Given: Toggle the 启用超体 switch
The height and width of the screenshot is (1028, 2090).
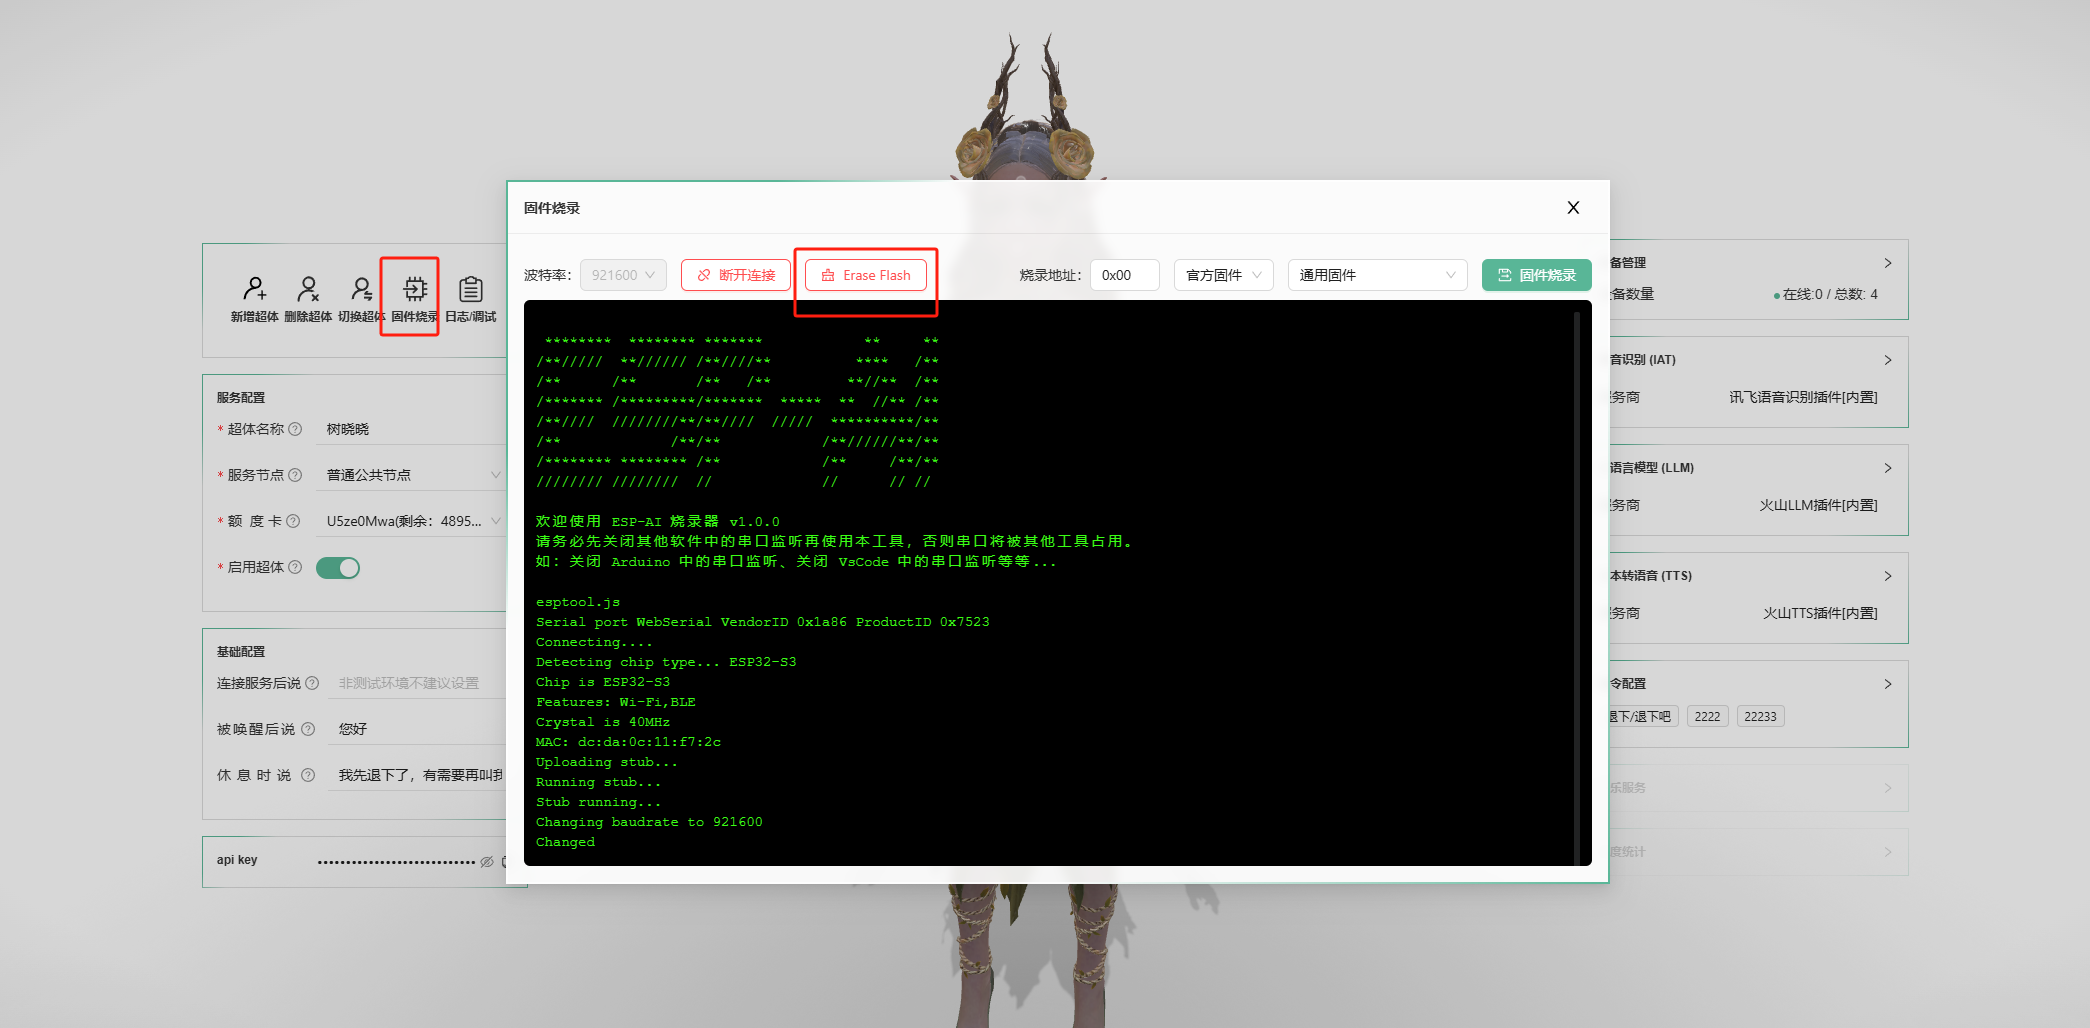Looking at the screenshot, I should (338, 568).
